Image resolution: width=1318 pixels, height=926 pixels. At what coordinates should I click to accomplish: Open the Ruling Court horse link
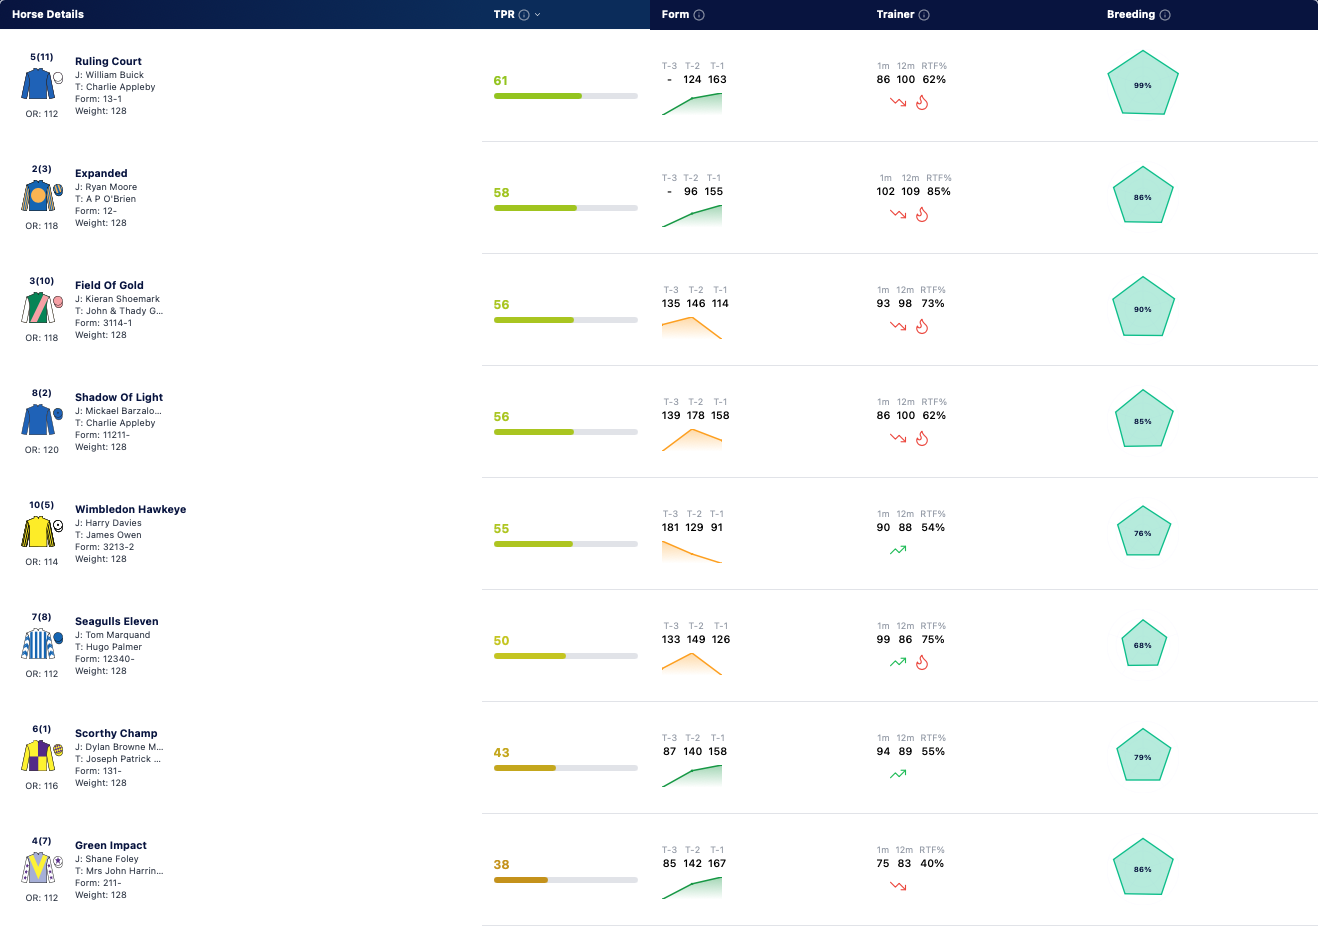[x=108, y=61]
